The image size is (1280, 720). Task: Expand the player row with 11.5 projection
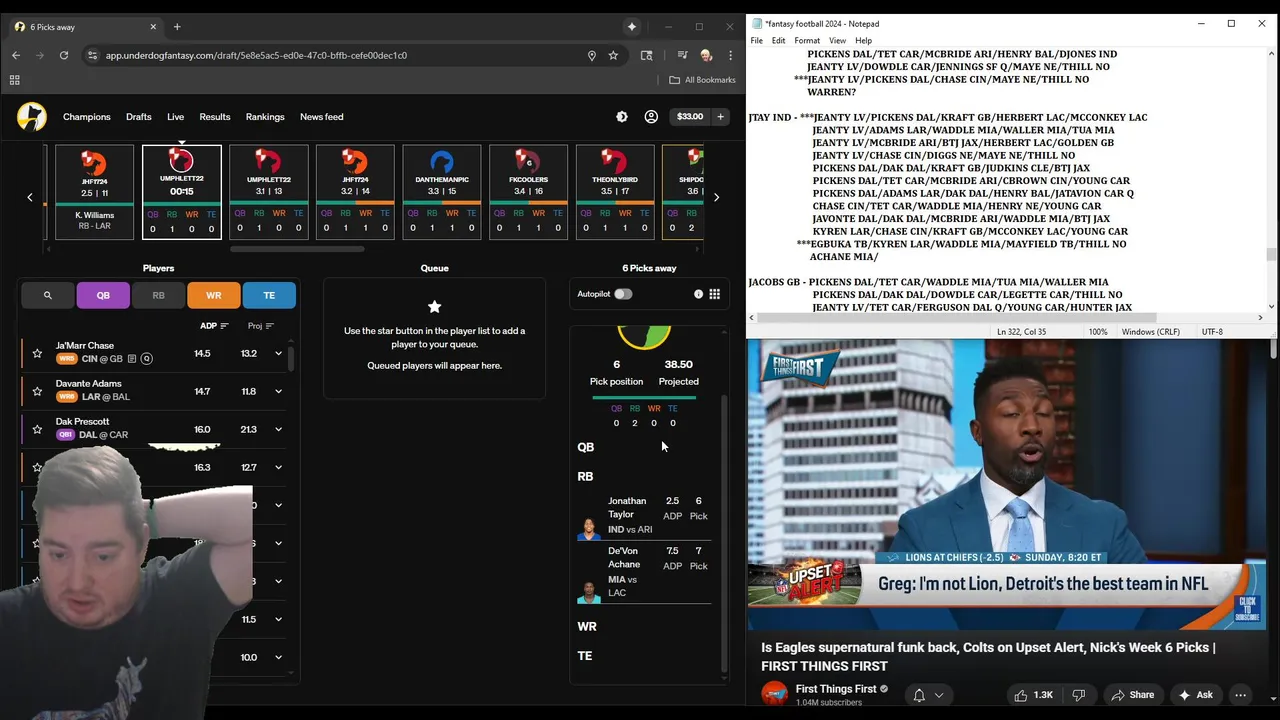(278, 619)
